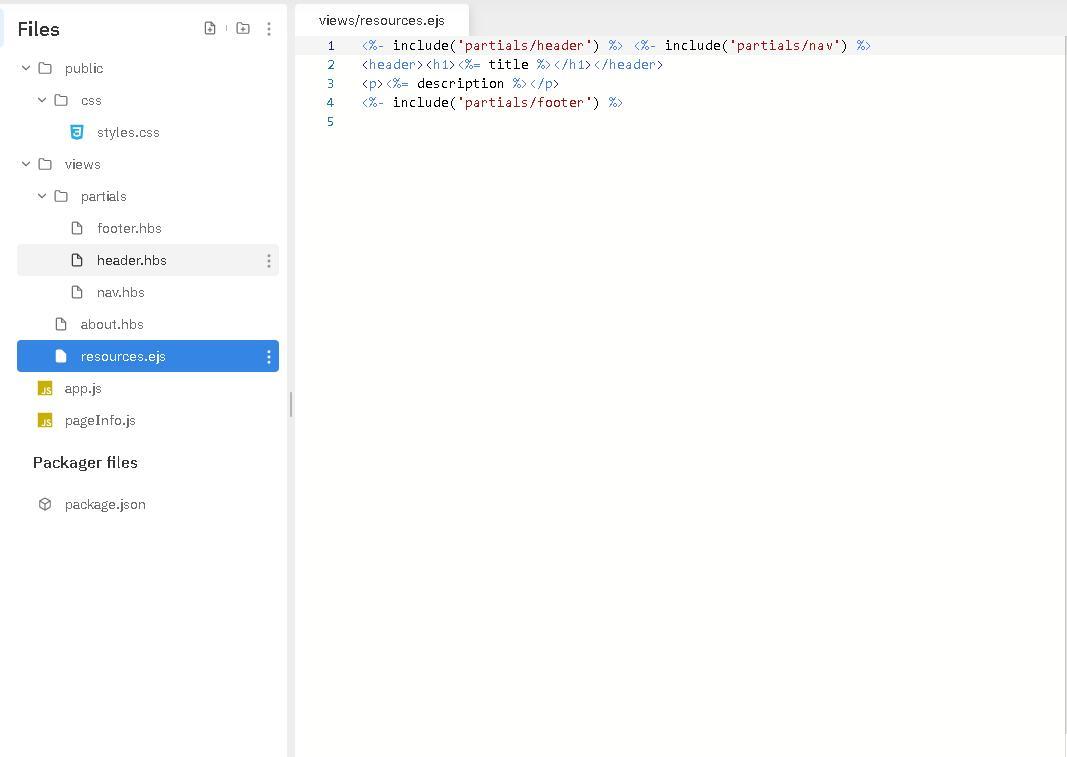
Task: Collapse the partials folder chevron
Action: [42, 196]
